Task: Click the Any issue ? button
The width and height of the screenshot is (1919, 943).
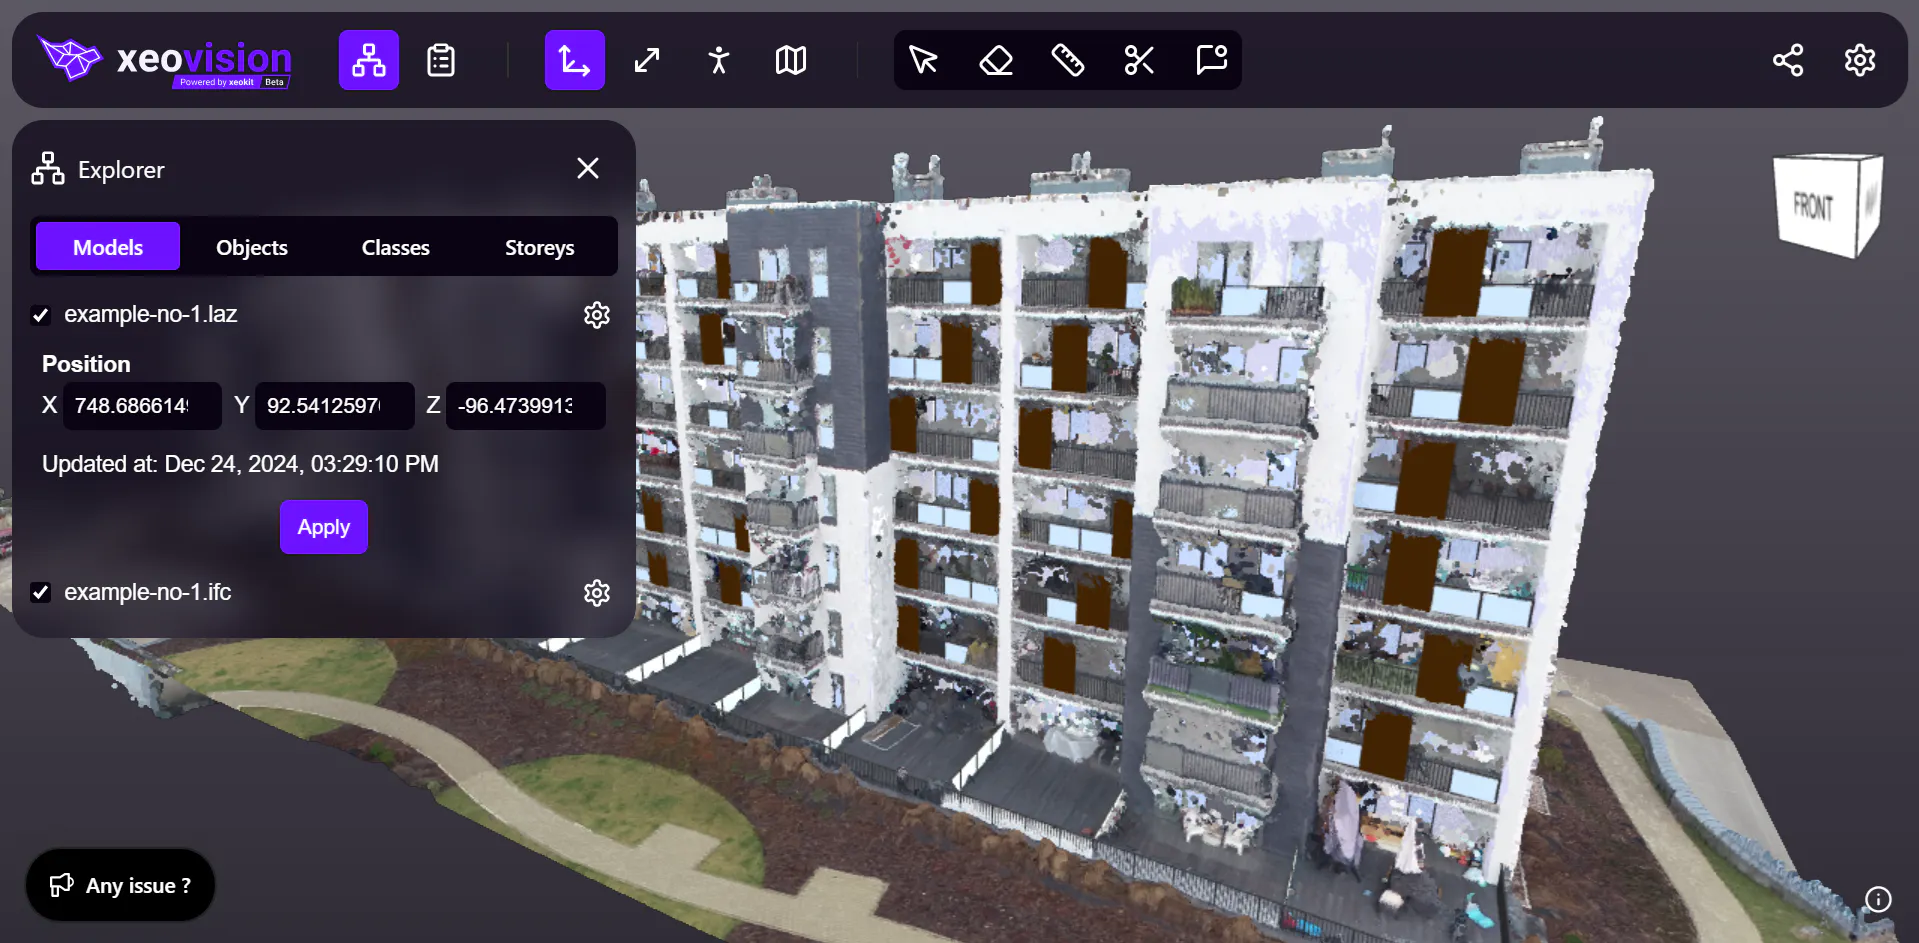Action: tap(120, 885)
